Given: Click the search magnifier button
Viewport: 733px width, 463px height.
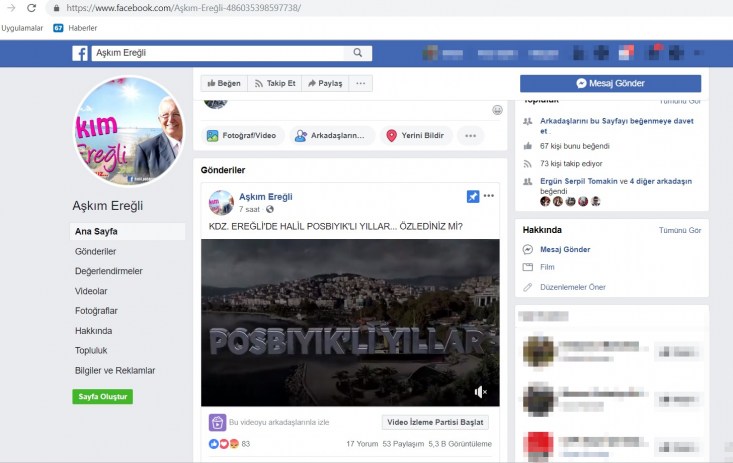Looking at the screenshot, I should pyautogui.click(x=359, y=54).
